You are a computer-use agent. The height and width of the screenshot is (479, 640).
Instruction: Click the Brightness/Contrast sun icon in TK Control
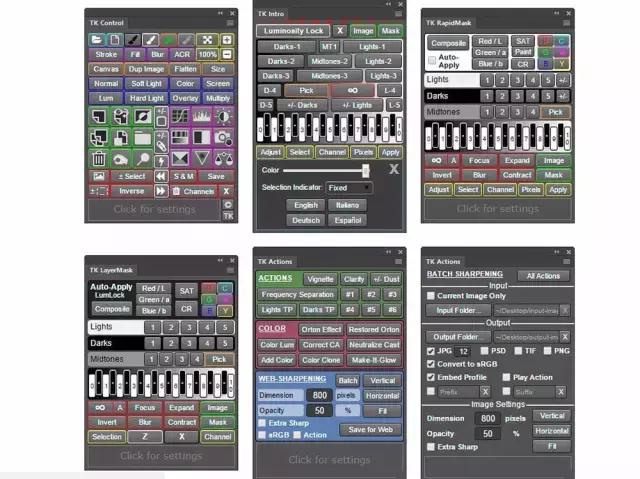pos(223,116)
